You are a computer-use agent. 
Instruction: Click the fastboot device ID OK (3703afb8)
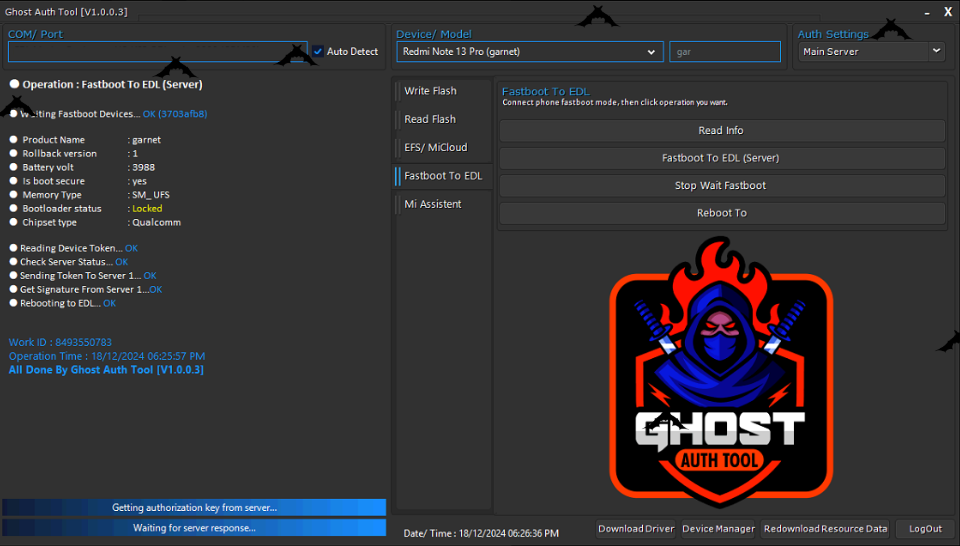175,114
